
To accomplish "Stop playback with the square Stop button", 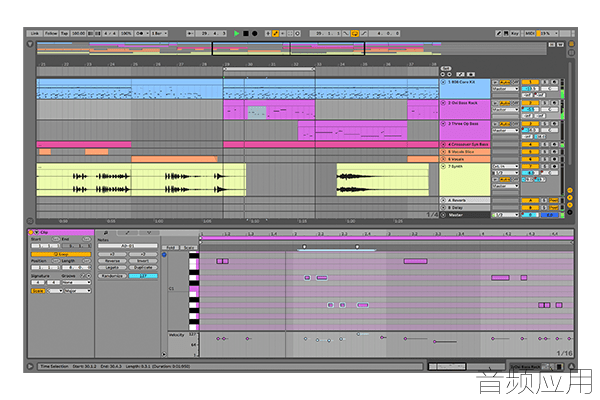I will pyautogui.click(x=246, y=34).
